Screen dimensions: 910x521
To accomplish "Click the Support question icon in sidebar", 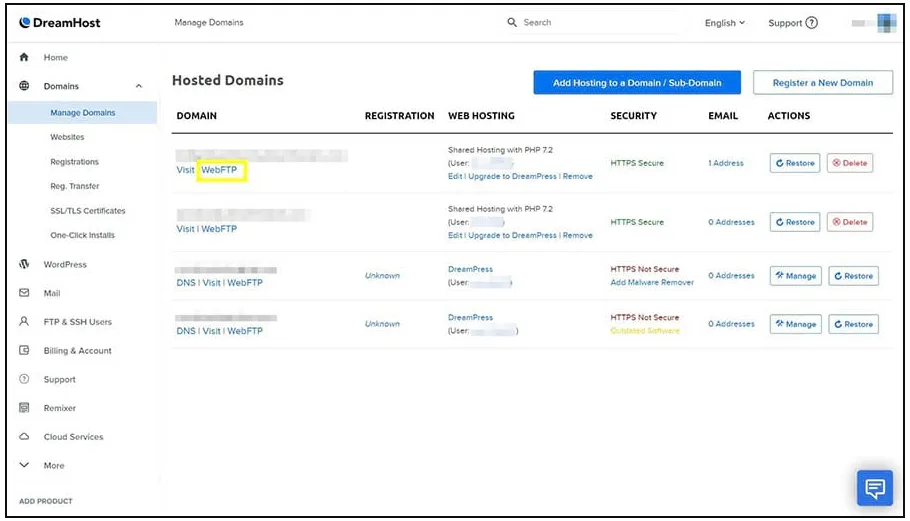I will pyautogui.click(x=24, y=379).
